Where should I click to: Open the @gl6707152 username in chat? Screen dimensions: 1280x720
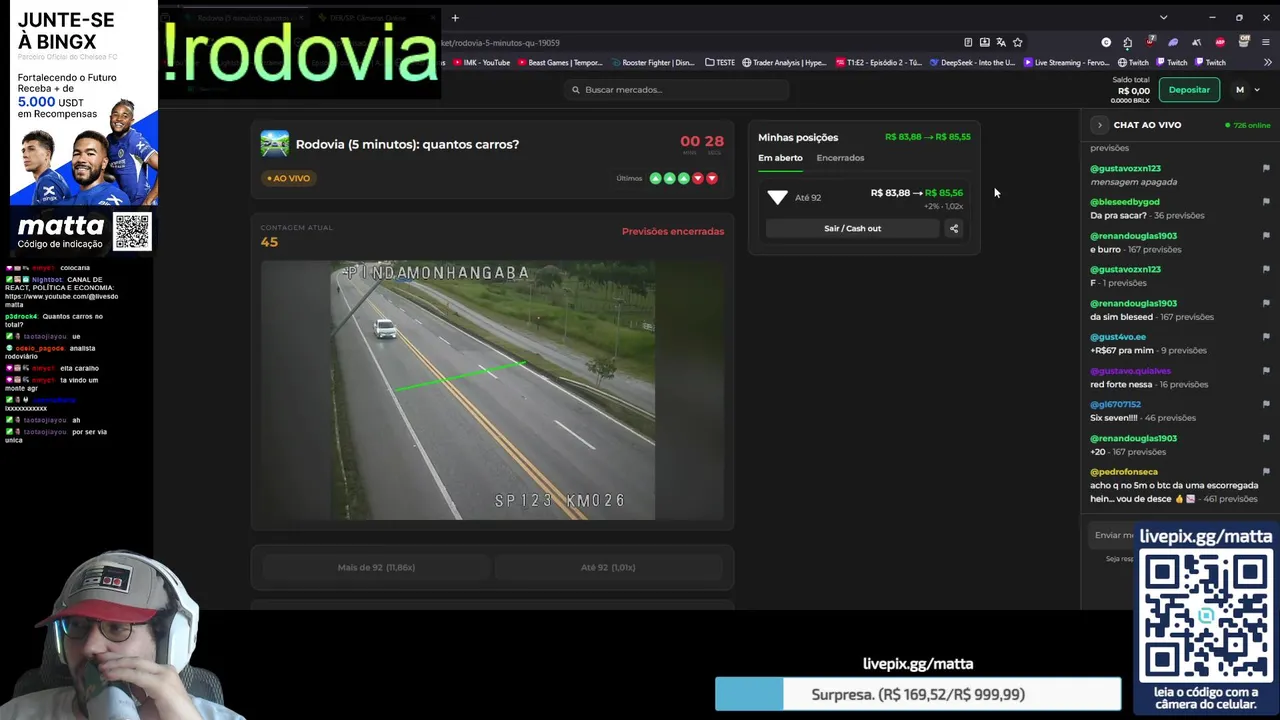coord(1115,404)
